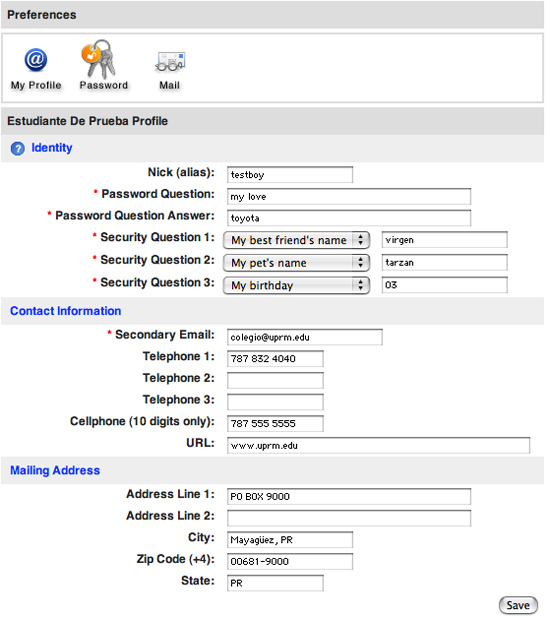Screen dimensions: 550x618
Task: Click the Identity help question-mark icon
Action: pos(18,149)
